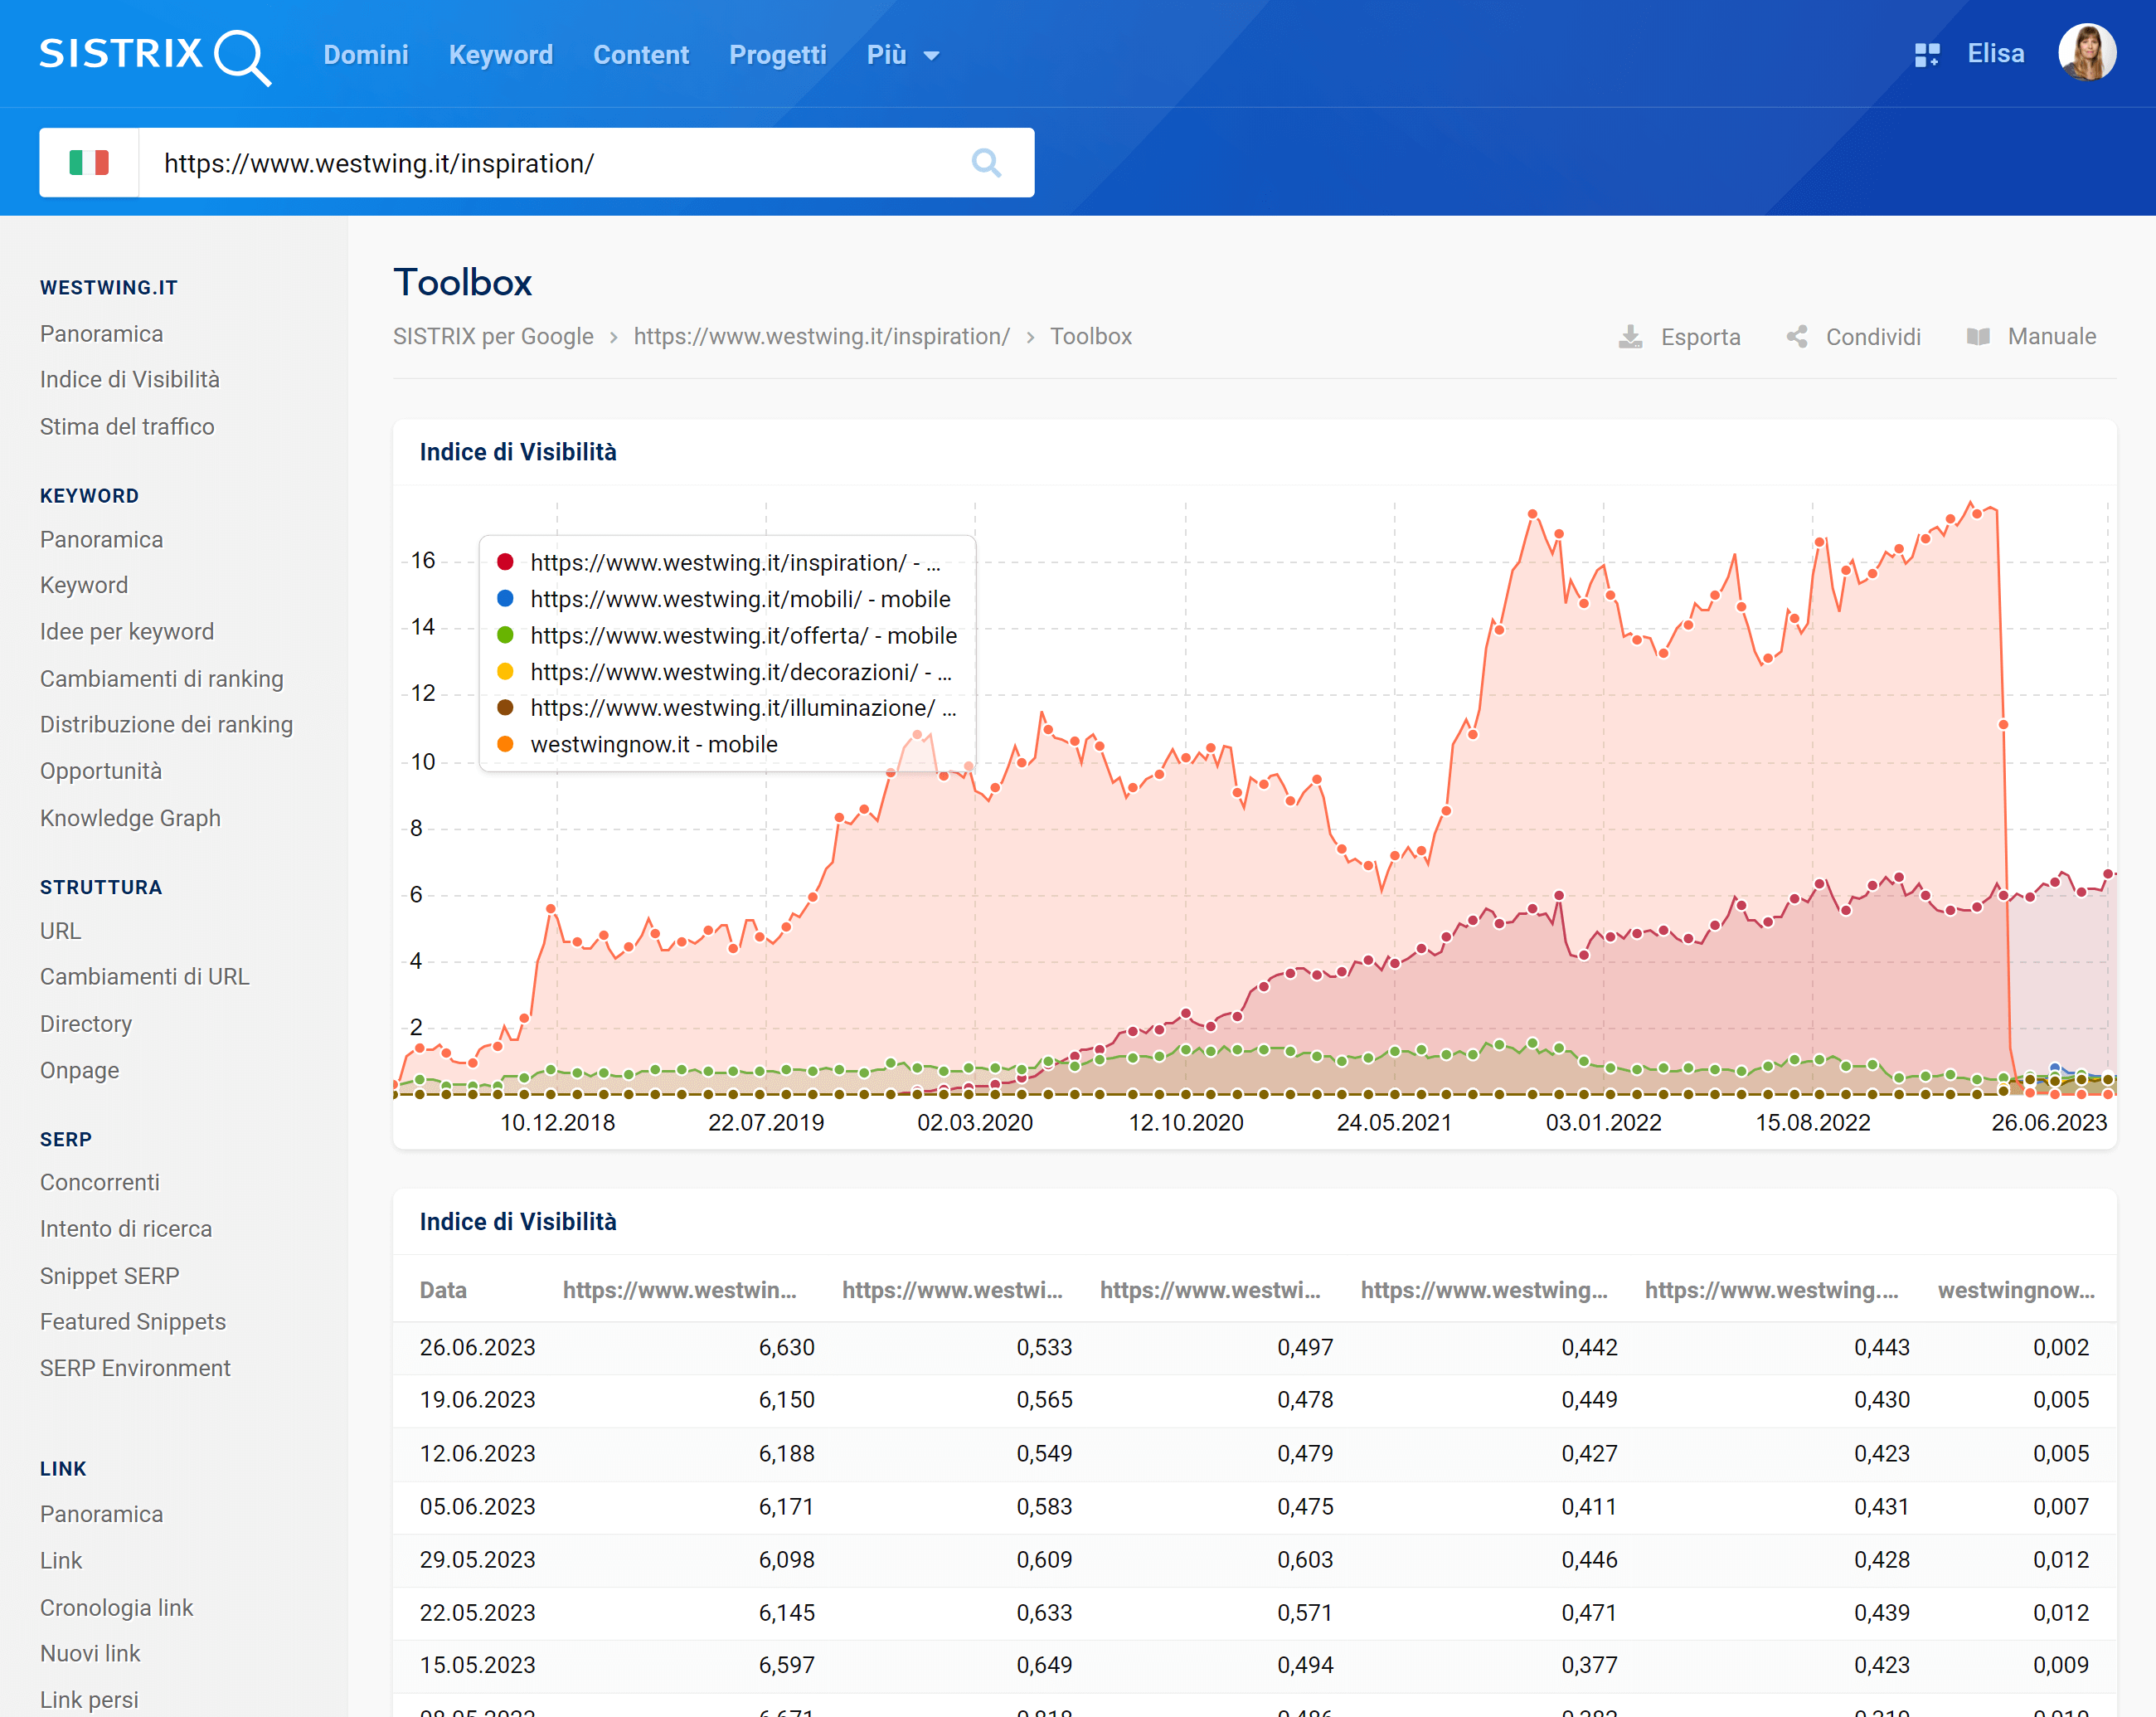Open Stima del traffico in sidebar

coord(127,427)
